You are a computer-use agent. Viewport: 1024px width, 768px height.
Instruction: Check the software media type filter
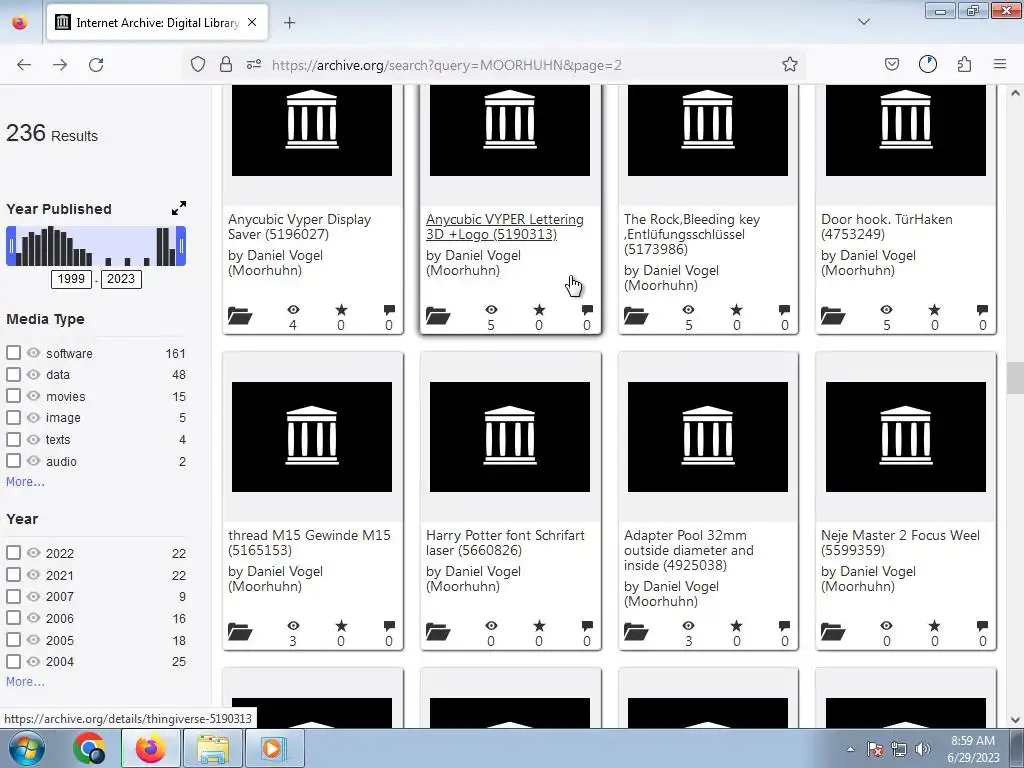pos(13,353)
